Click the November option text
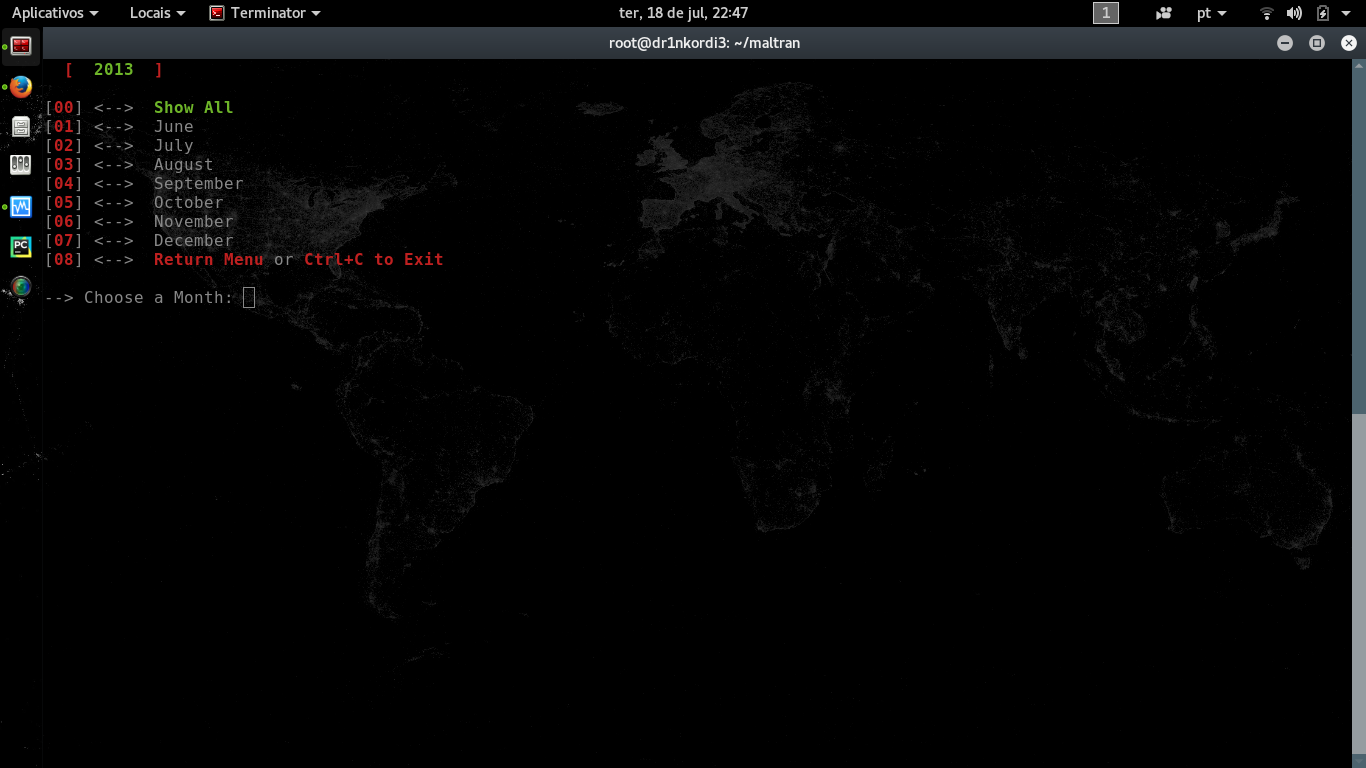1366x768 pixels. tap(193, 222)
